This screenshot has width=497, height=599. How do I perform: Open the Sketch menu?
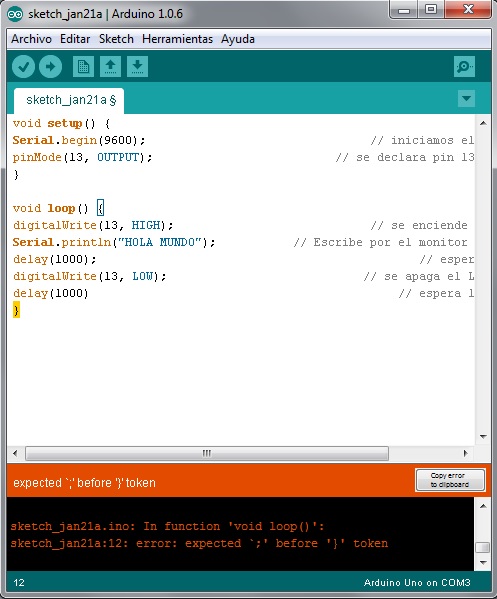pyautogui.click(x=116, y=39)
